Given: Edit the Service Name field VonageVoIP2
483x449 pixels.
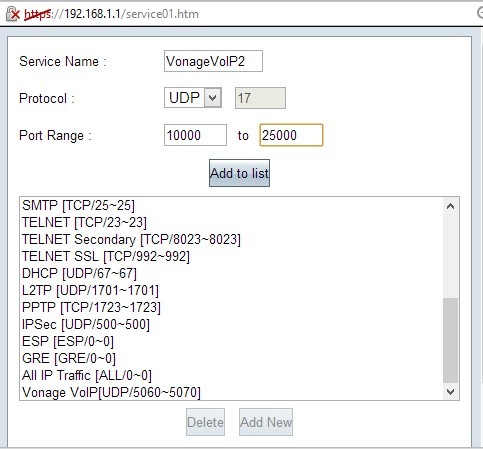Looking at the screenshot, I should coord(213,61).
